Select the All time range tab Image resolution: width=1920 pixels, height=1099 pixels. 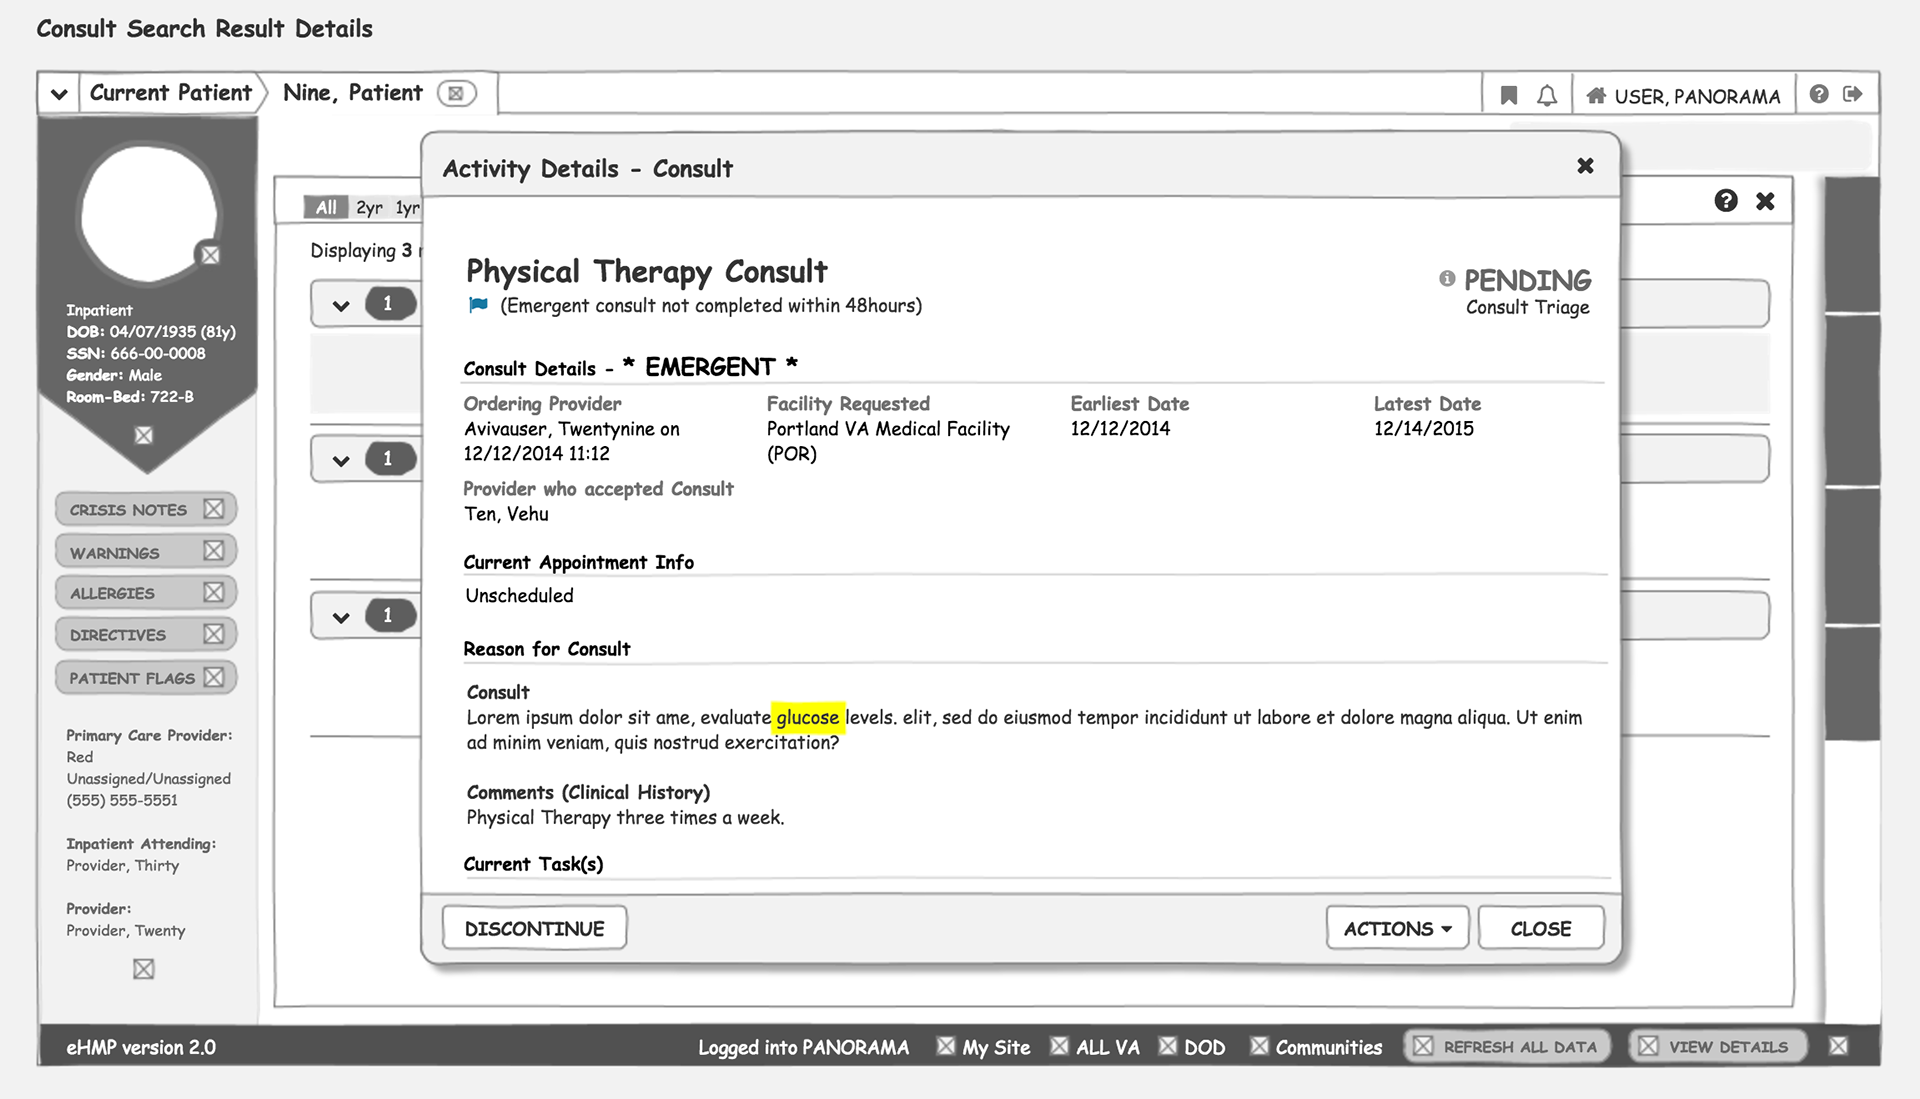pos(326,207)
